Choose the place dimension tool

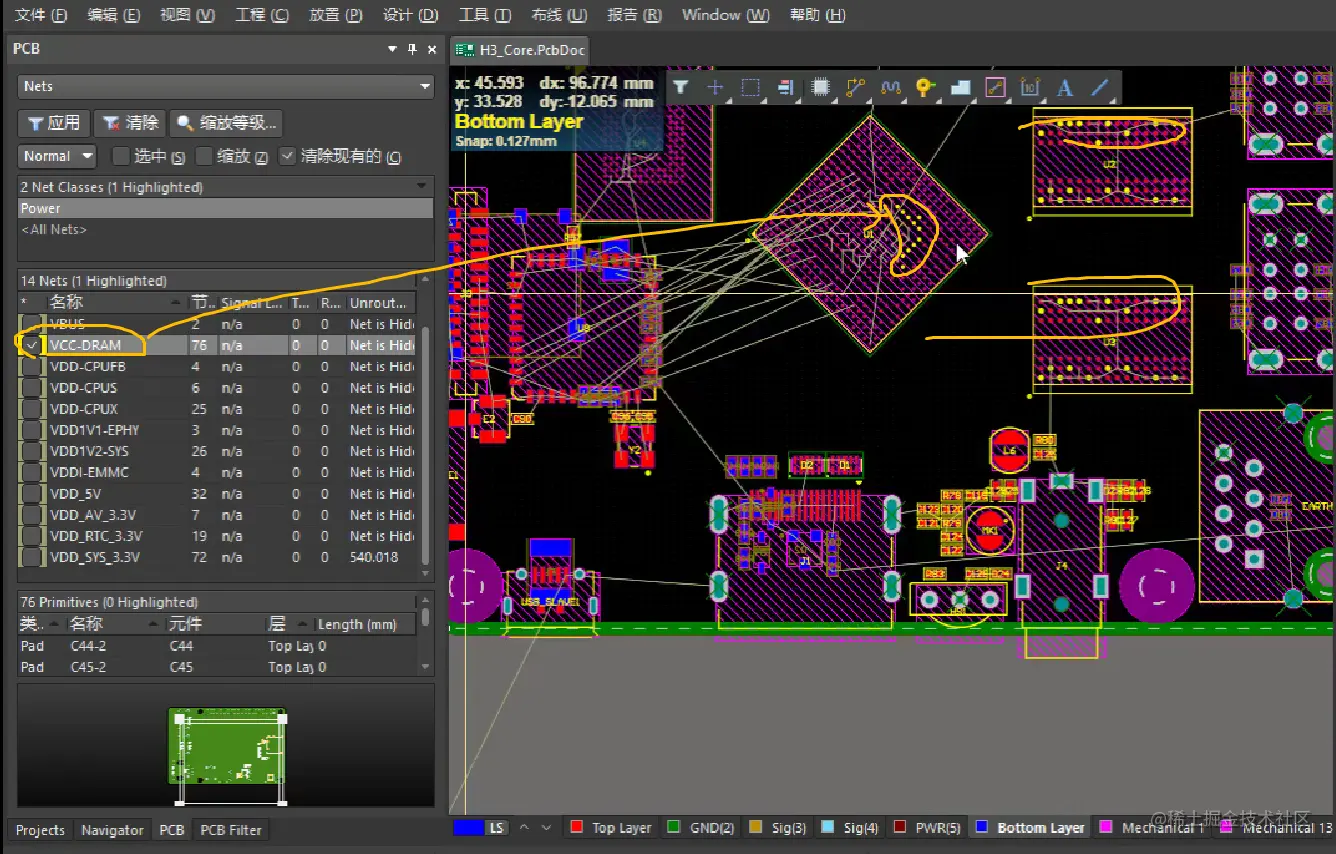[x=1030, y=88]
